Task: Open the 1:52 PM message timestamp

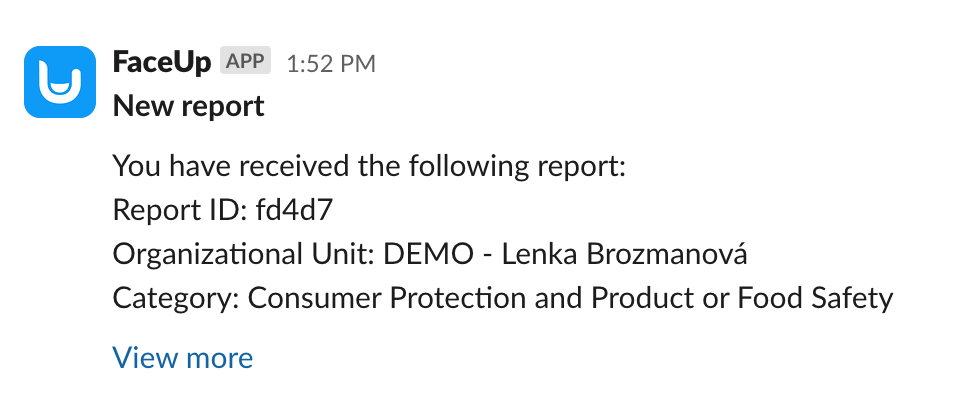Action: coord(331,63)
